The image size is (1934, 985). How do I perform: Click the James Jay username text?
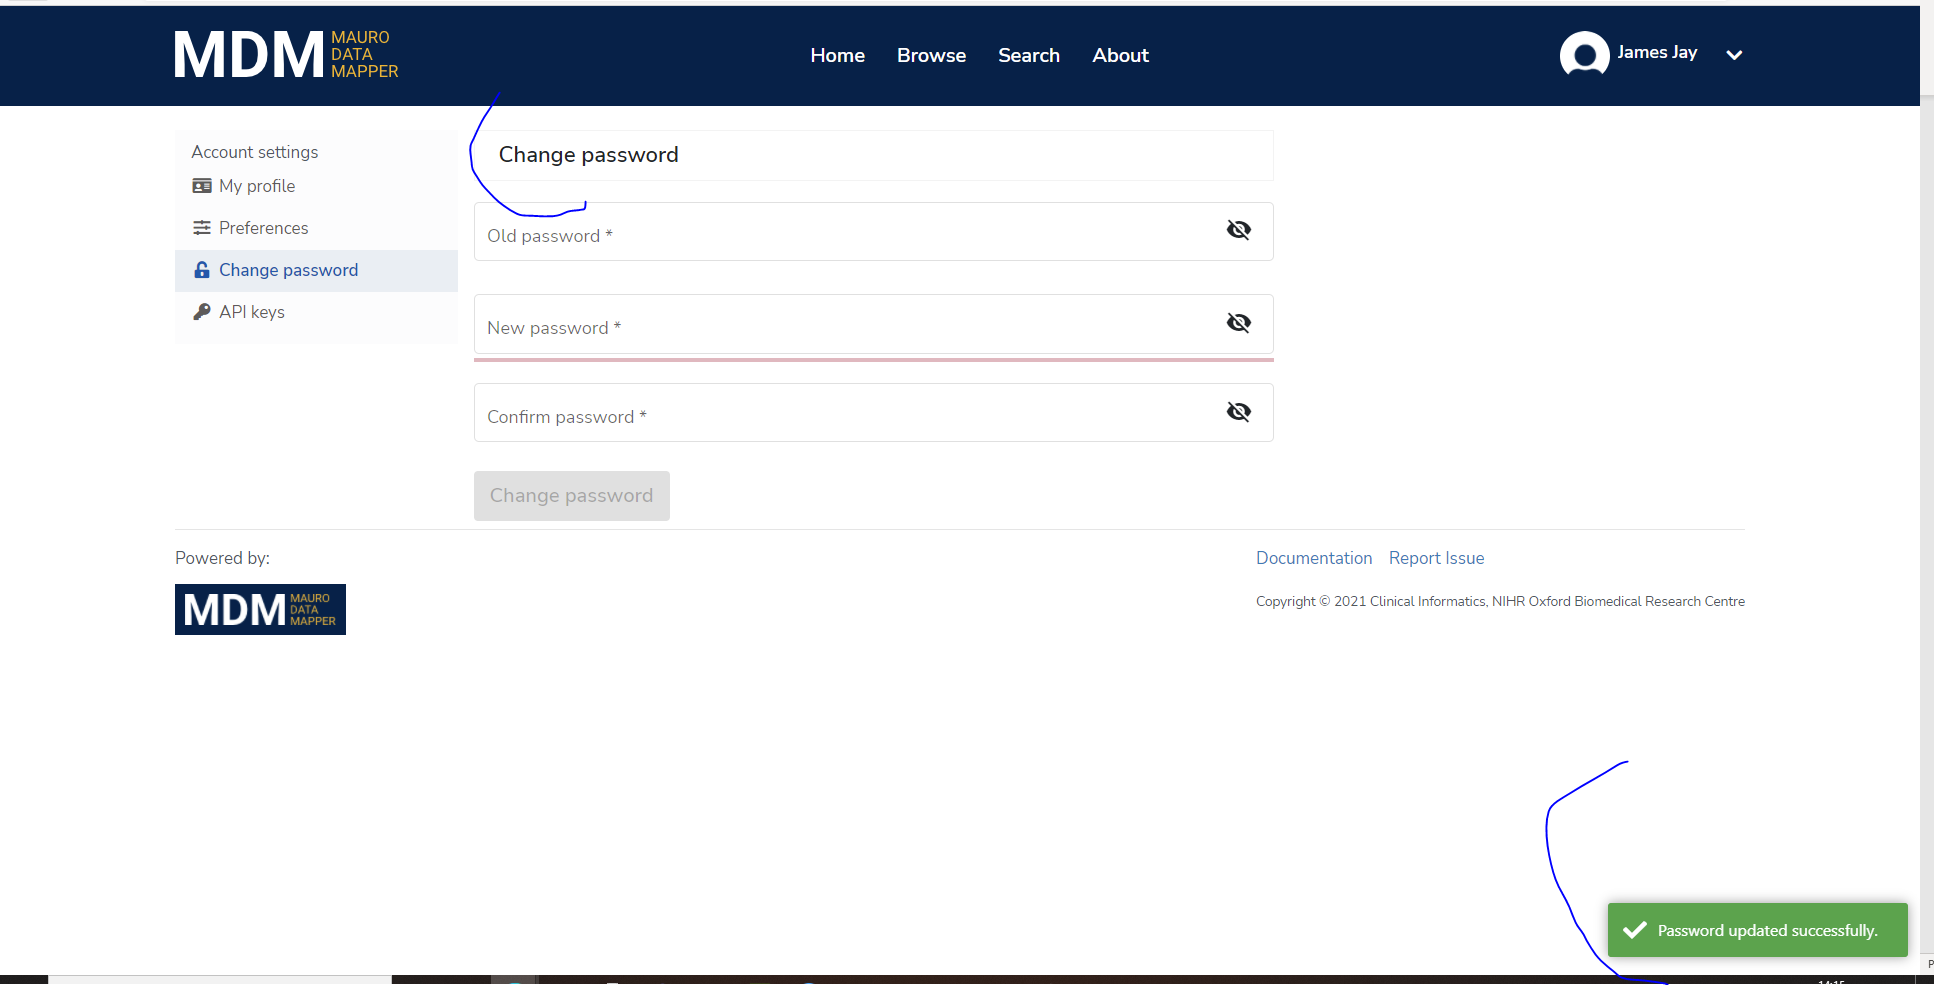coord(1656,52)
